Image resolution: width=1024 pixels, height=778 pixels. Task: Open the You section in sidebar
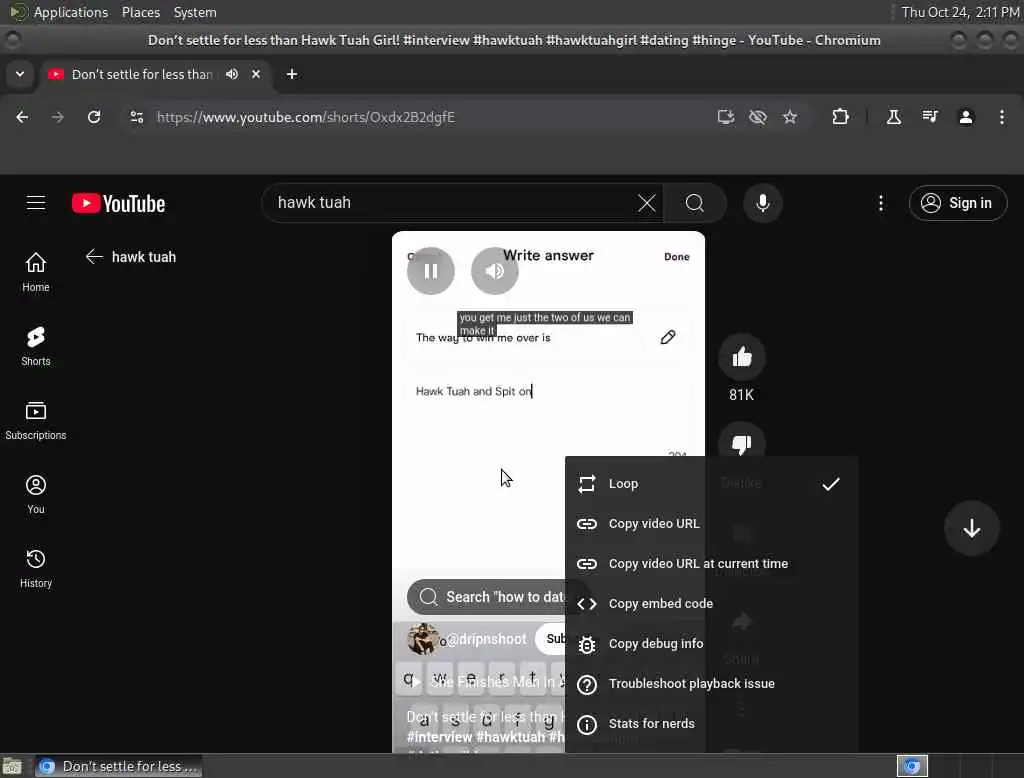[x=36, y=494]
